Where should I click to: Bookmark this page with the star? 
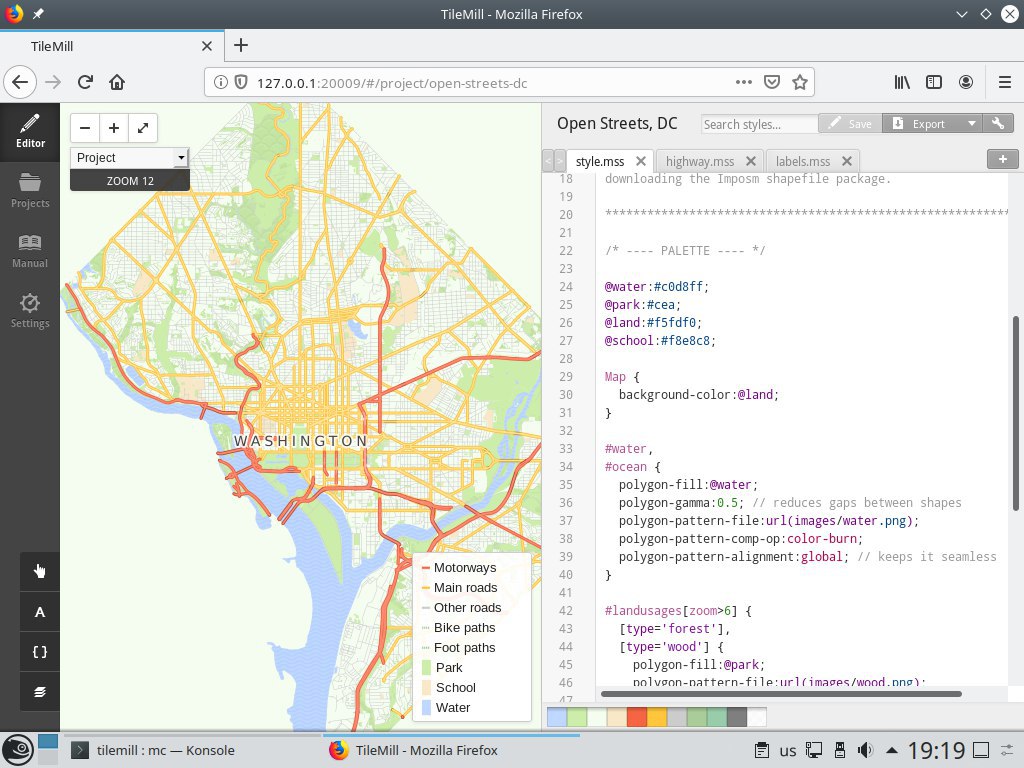tap(799, 82)
